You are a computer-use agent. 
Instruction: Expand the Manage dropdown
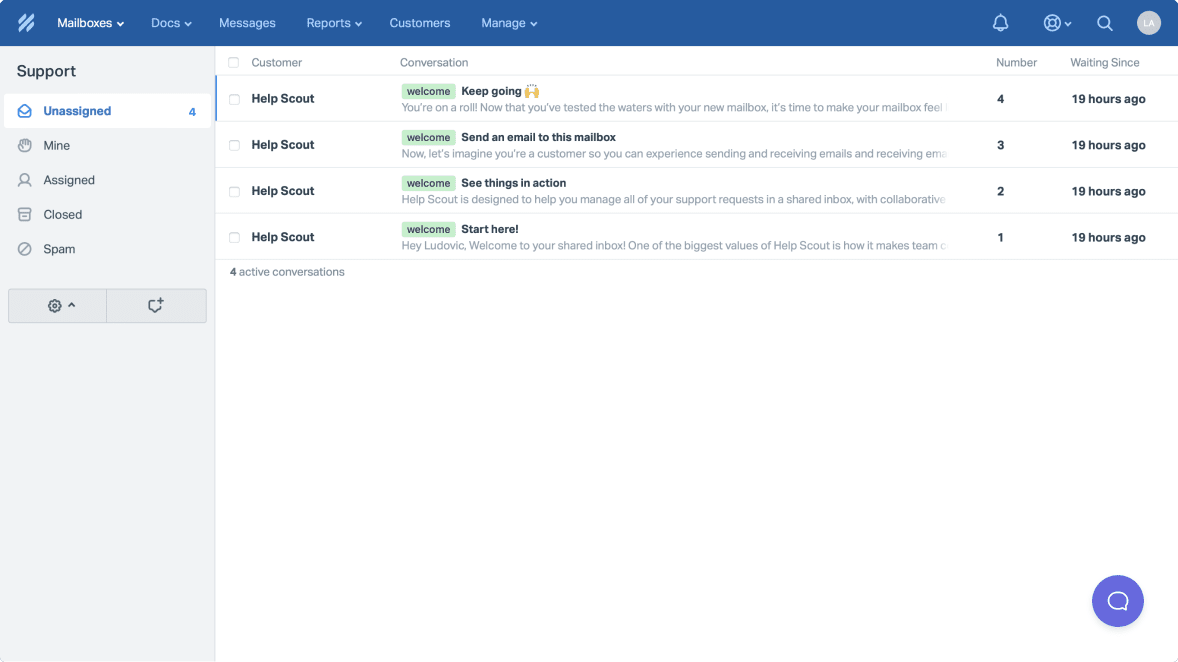pos(509,23)
